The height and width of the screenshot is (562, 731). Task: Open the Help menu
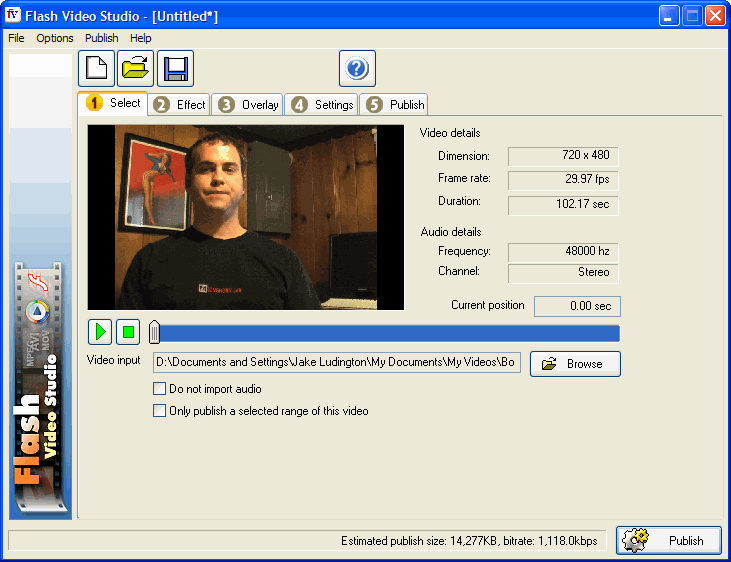coord(140,38)
